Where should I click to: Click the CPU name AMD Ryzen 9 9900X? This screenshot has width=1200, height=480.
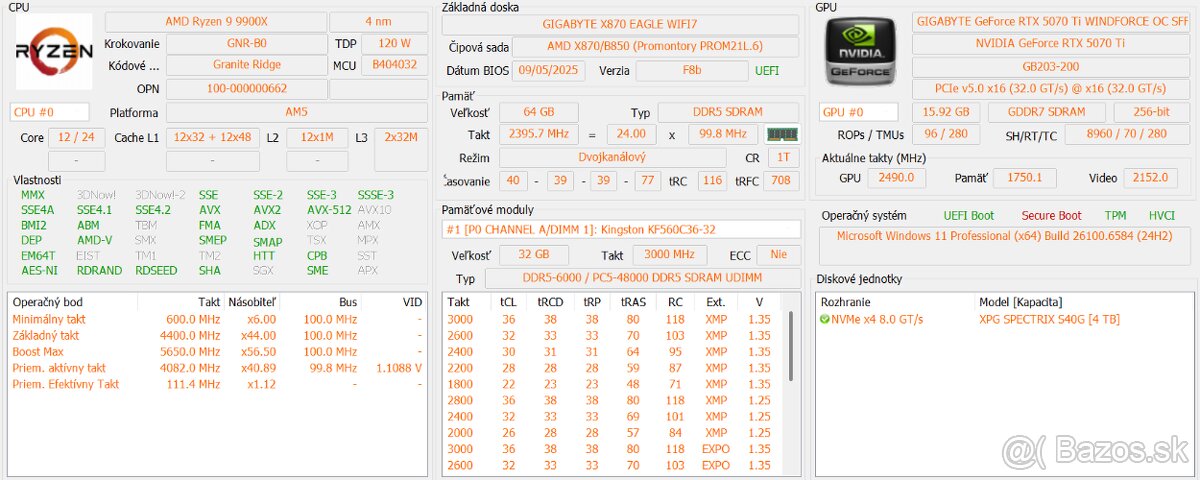coord(214,21)
